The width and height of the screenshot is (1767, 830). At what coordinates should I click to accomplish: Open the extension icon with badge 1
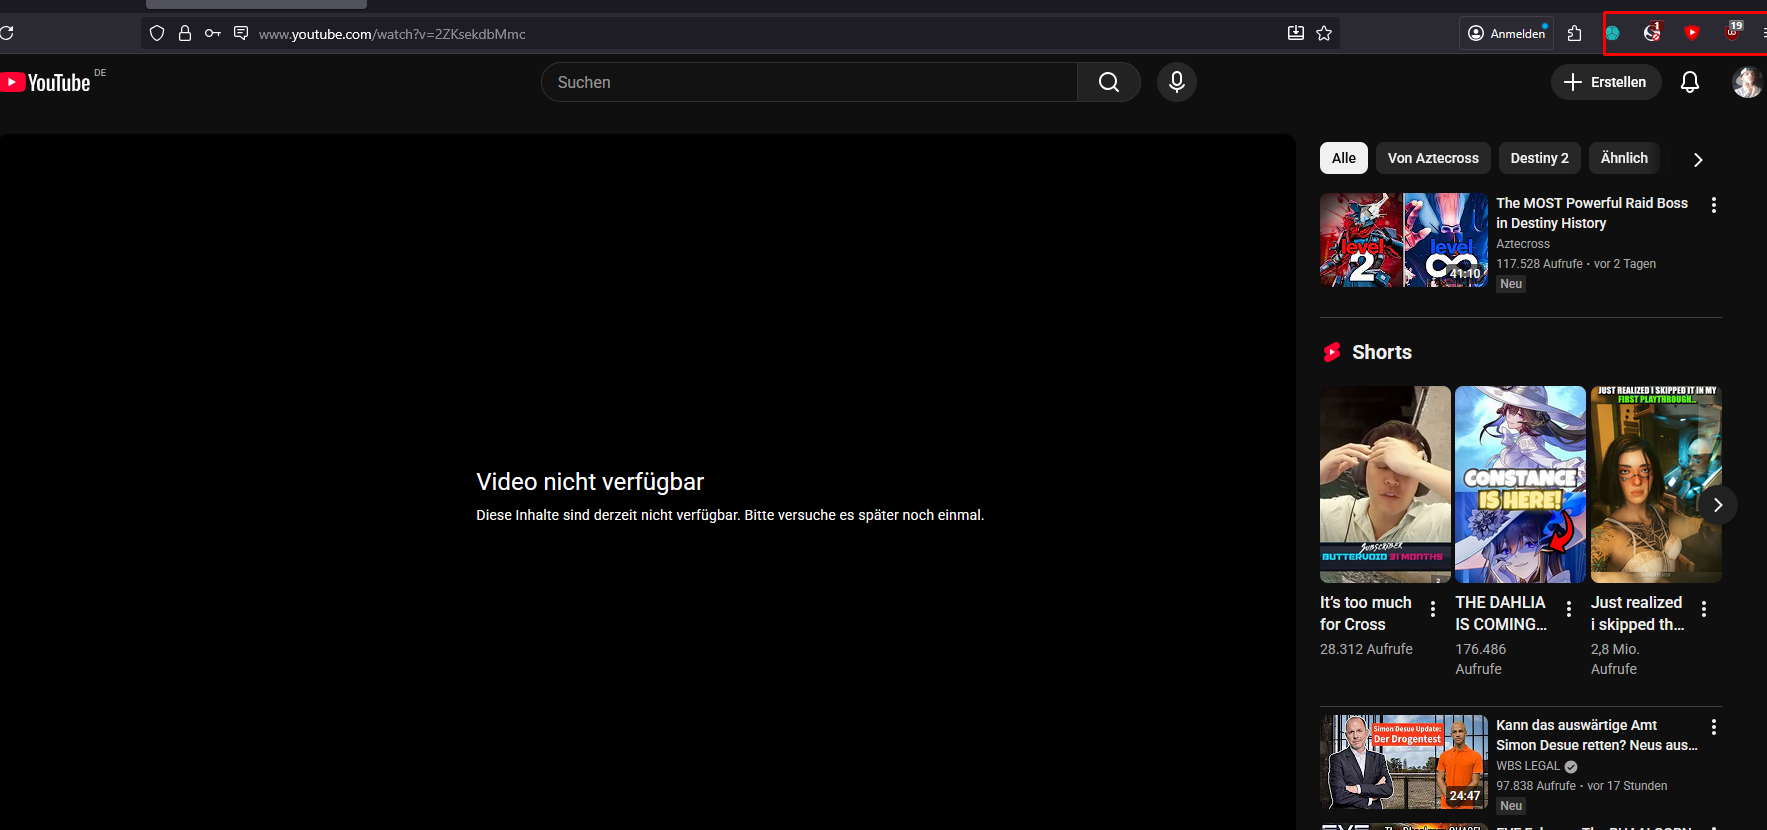(1652, 33)
